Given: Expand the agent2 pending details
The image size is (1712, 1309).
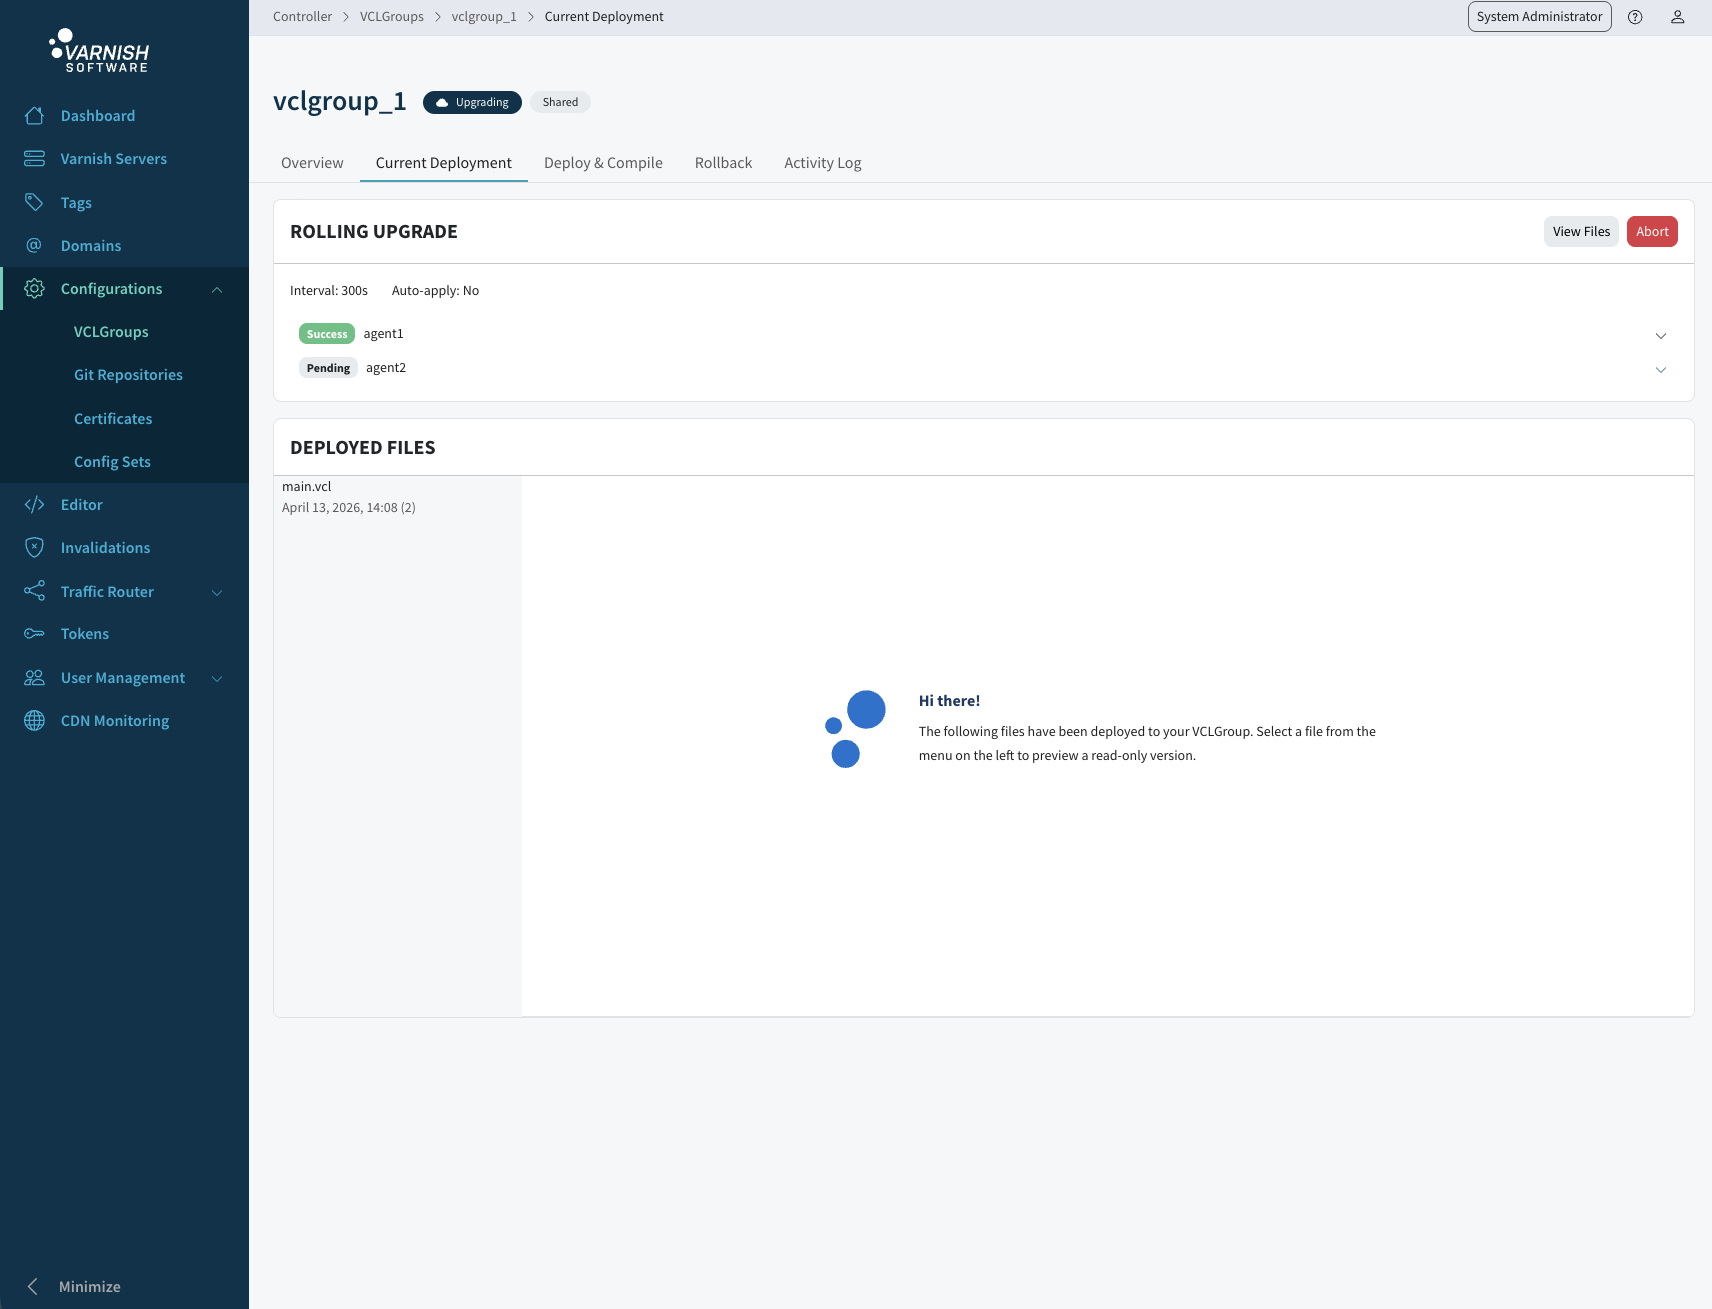Looking at the screenshot, I should [1660, 369].
